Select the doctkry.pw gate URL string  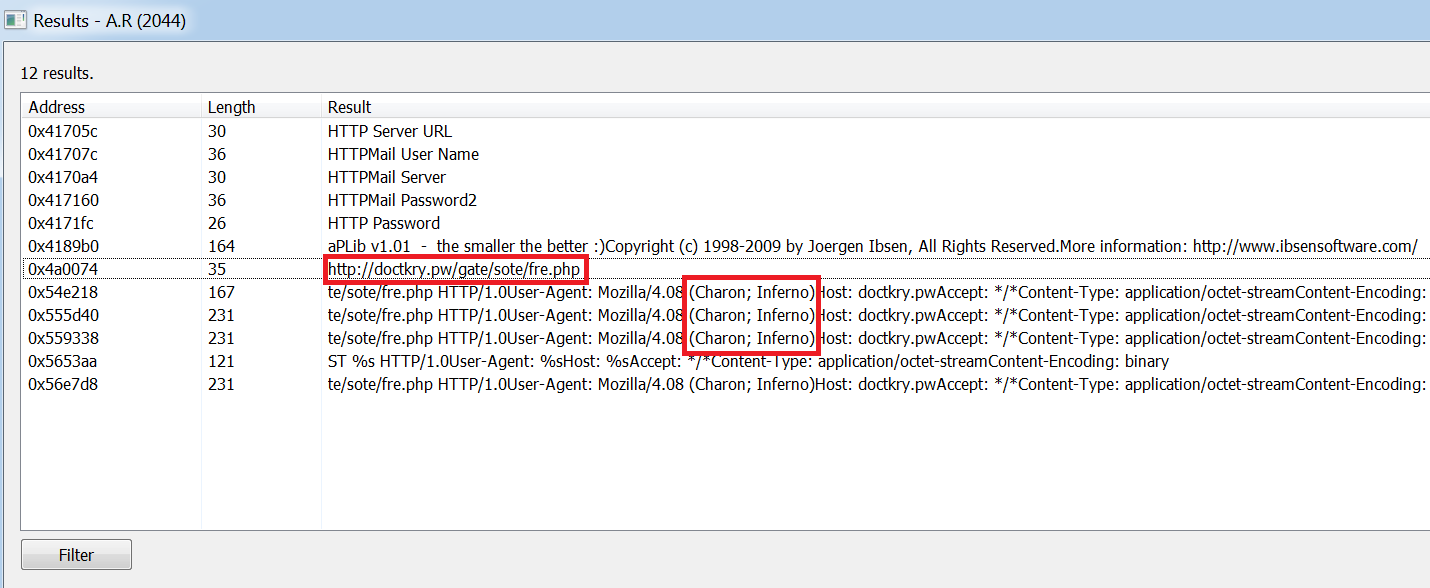pos(454,269)
